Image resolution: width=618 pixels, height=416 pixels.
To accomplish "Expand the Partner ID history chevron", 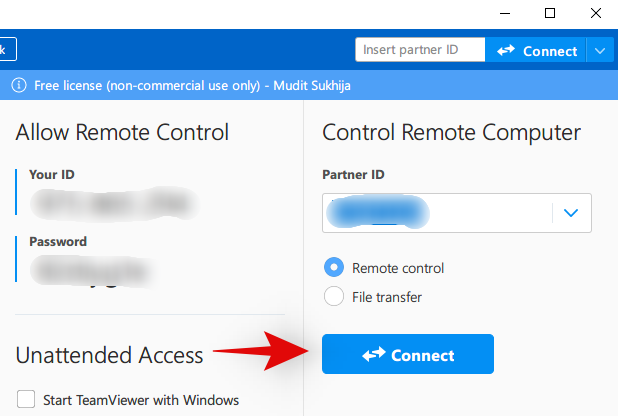I will point(571,213).
